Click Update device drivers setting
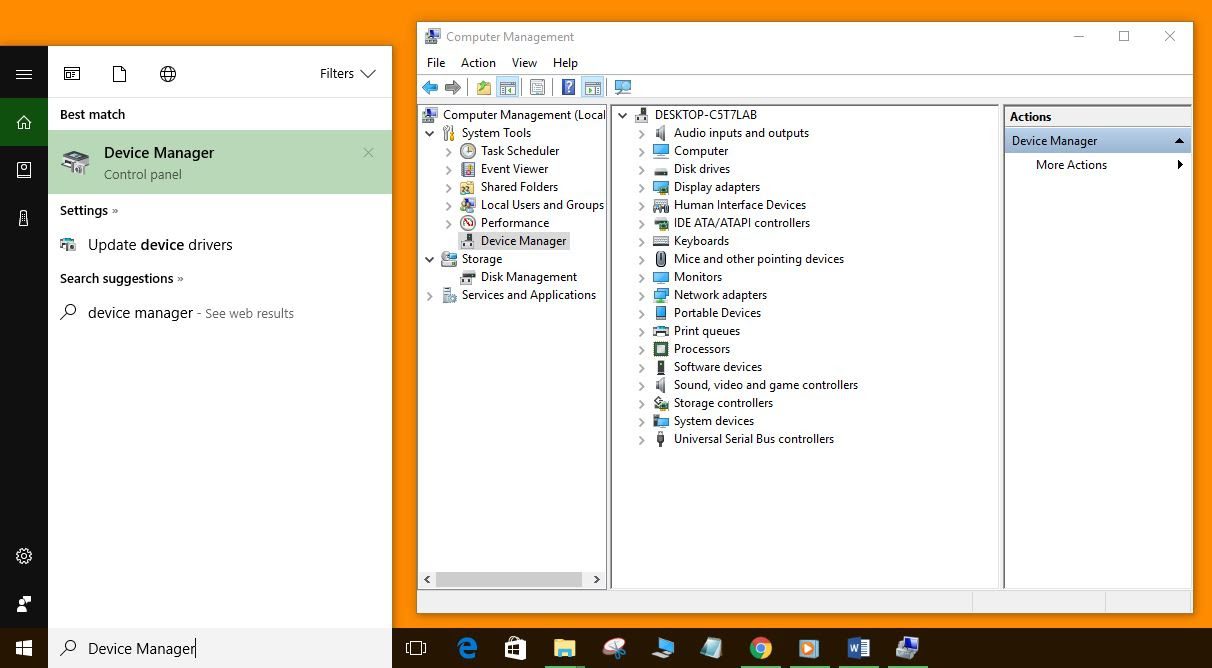This screenshot has width=1212, height=668. point(160,245)
